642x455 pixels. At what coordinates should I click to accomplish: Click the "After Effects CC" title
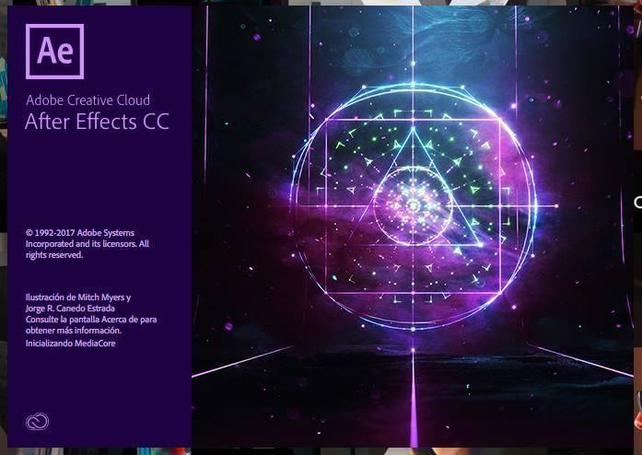click(97, 123)
